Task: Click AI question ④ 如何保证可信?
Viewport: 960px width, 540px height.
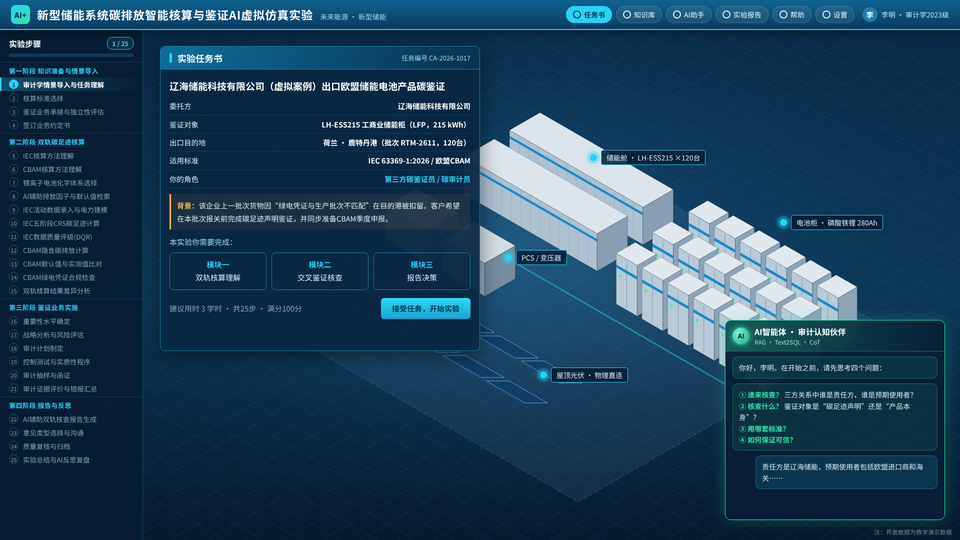Action: [767, 440]
